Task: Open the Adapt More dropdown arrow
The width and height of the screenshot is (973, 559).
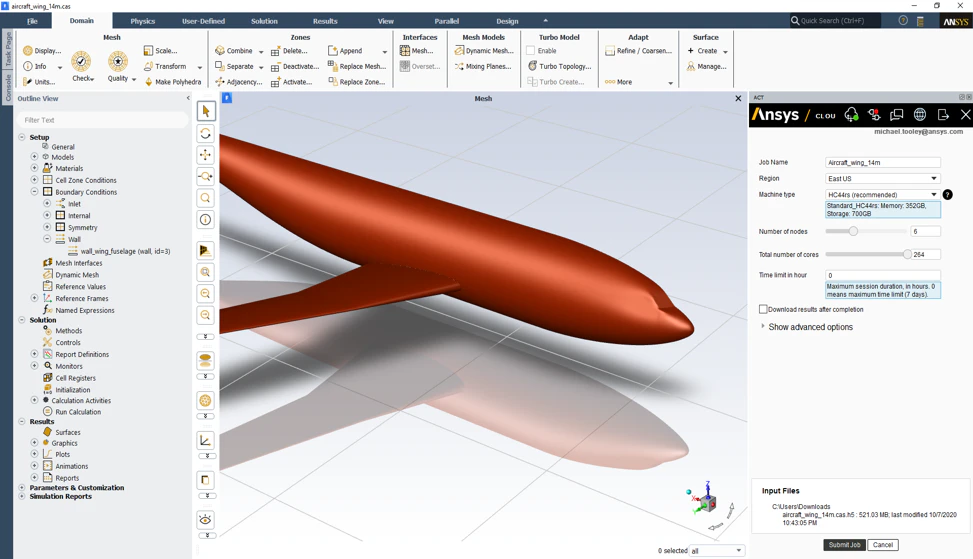Action: (670, 83)
